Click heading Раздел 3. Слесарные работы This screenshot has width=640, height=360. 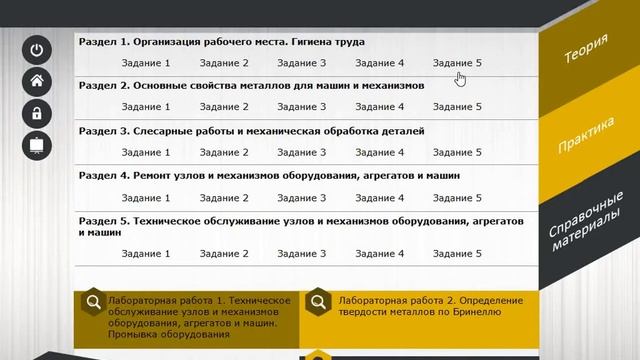coord(251,131)
